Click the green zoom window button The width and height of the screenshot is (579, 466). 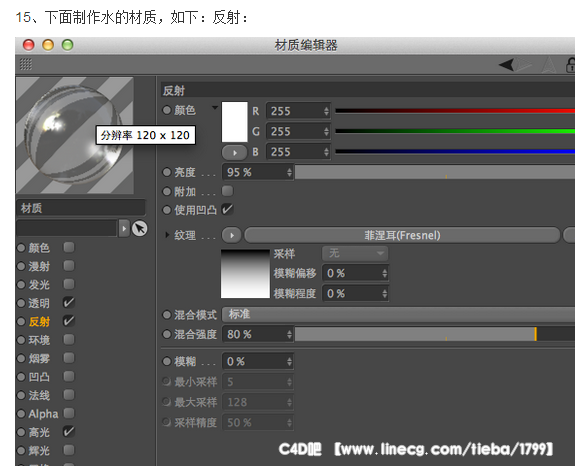pyautogui.click(x=67, y=45)
